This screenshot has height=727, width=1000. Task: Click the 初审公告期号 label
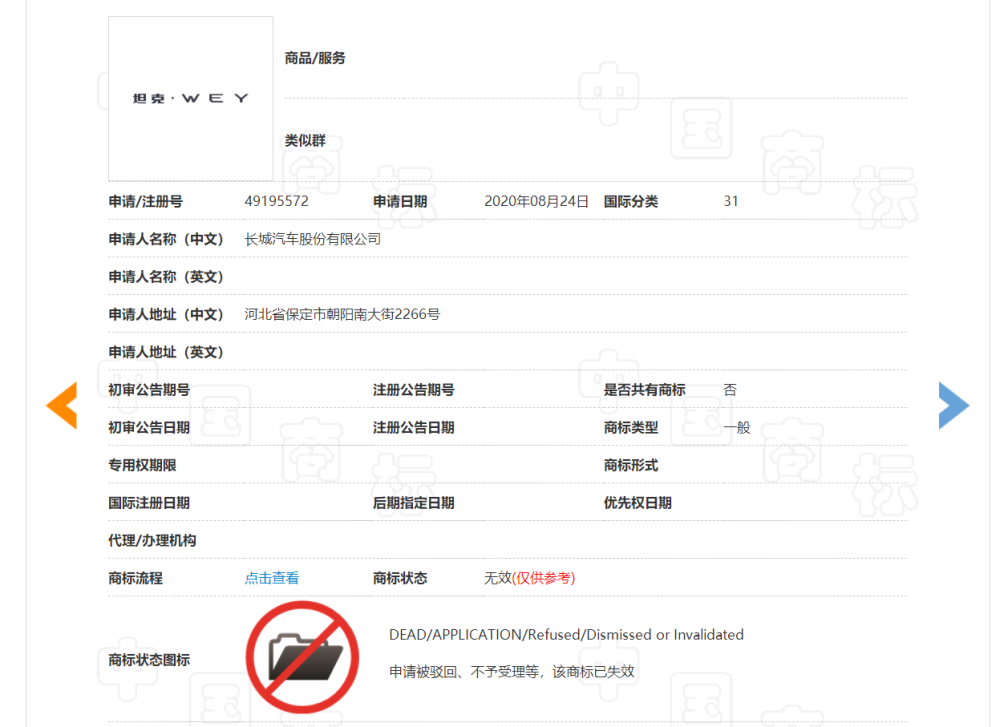pyautogui.click(x=149, y=390)
